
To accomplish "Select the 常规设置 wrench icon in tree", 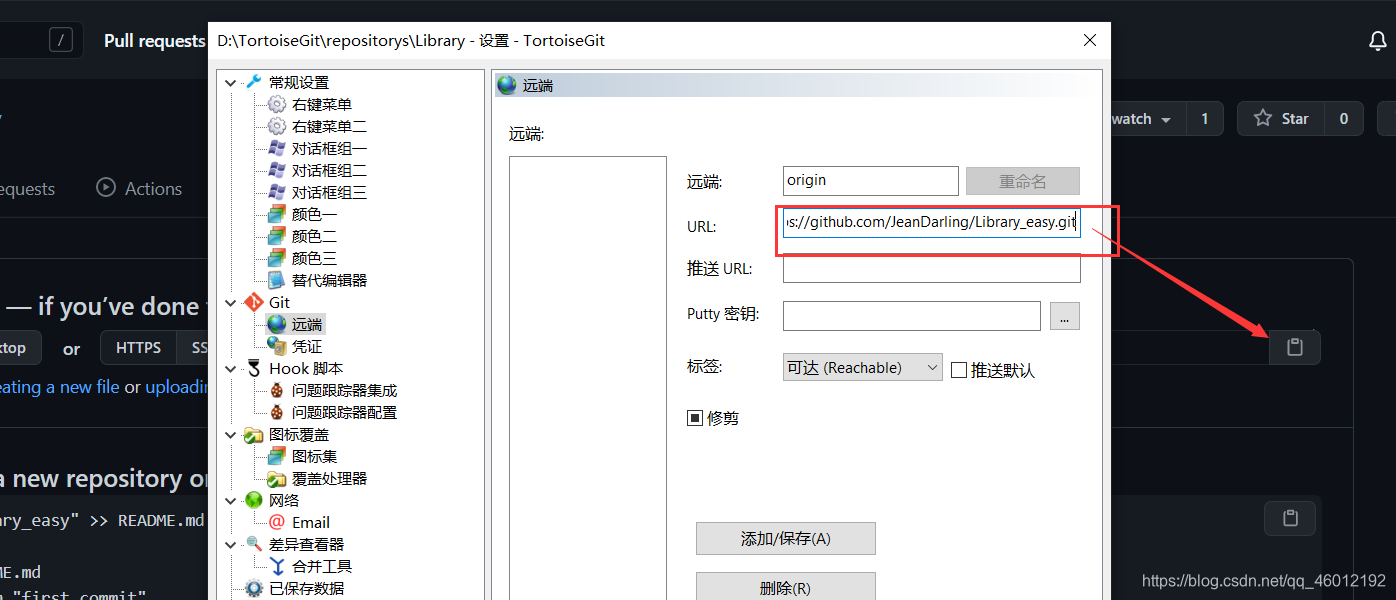I will point(254,82).
